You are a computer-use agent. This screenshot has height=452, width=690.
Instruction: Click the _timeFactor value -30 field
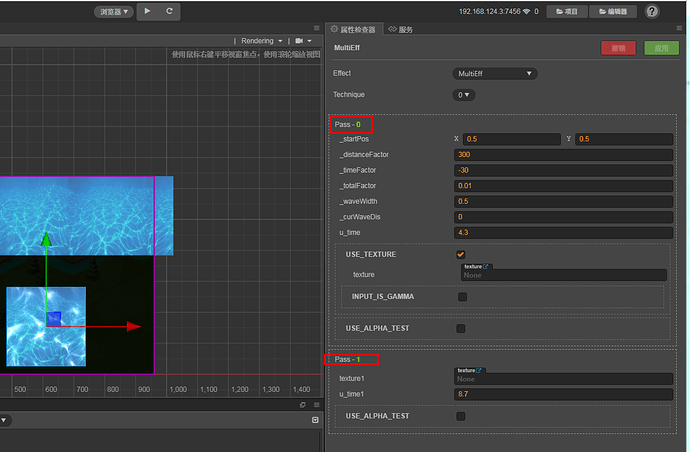(x=563, y=170)
